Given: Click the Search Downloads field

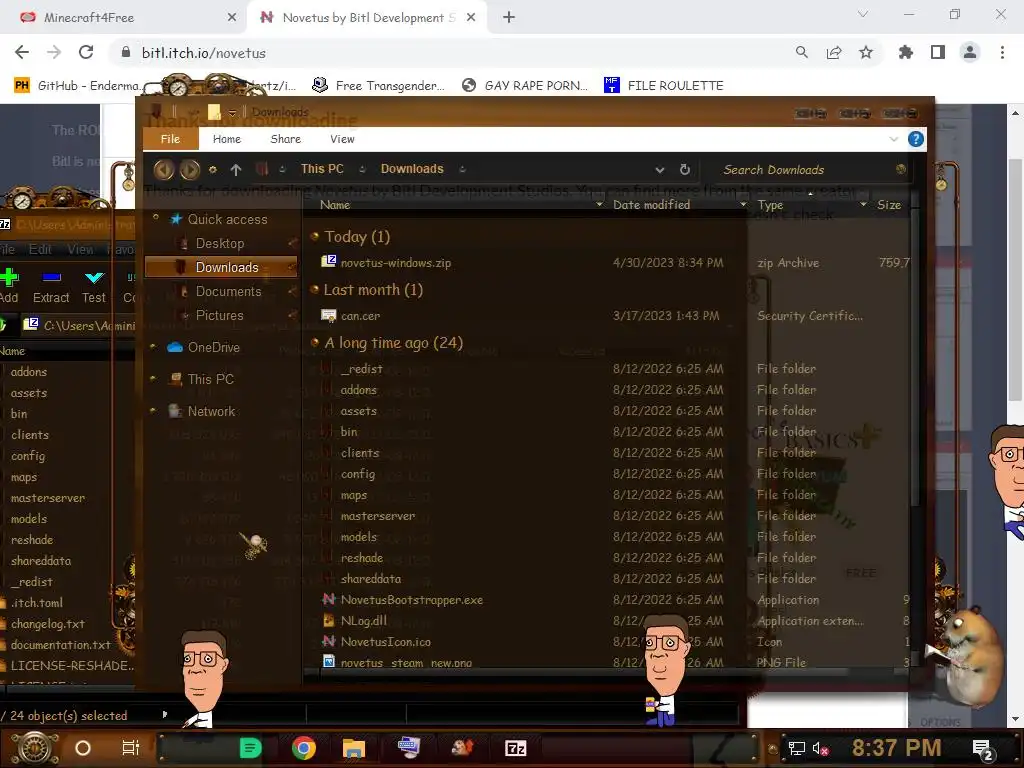Looking at the screenshot, I should [x=808, y=170].
